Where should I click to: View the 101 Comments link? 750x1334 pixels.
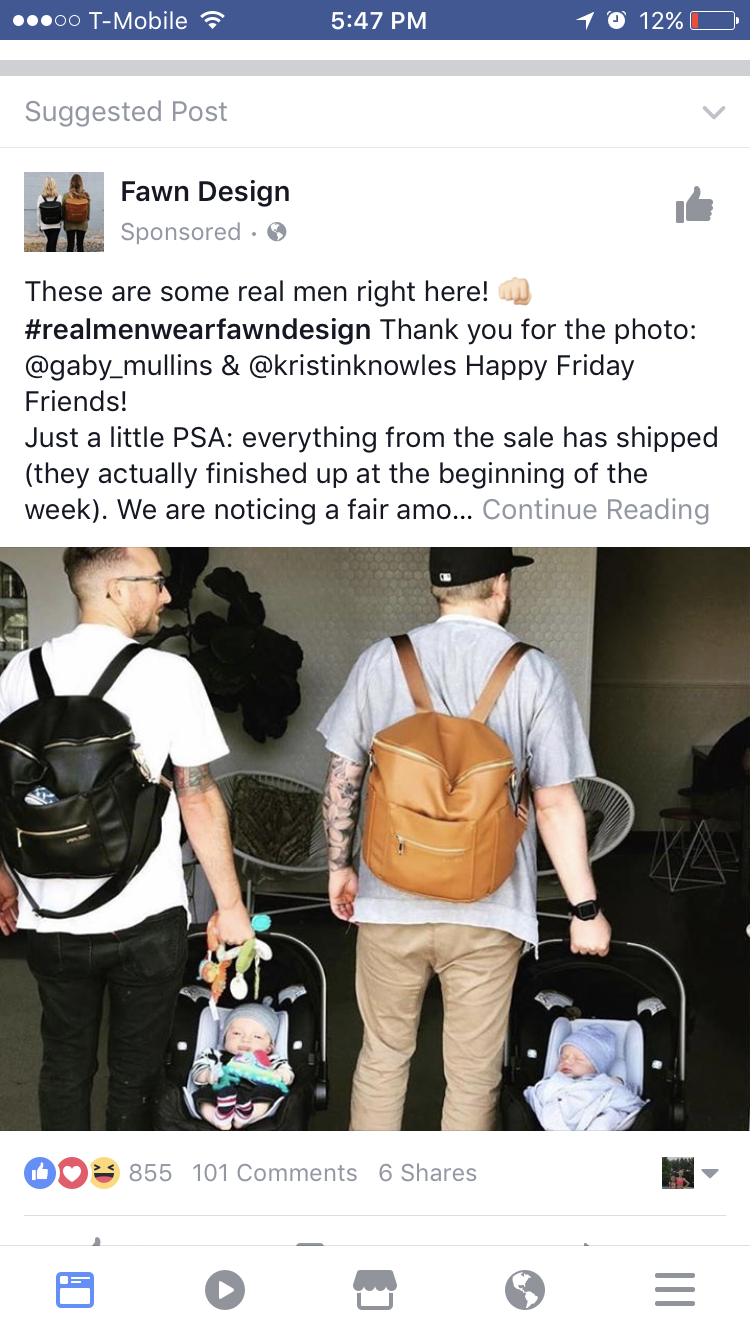274,1173
